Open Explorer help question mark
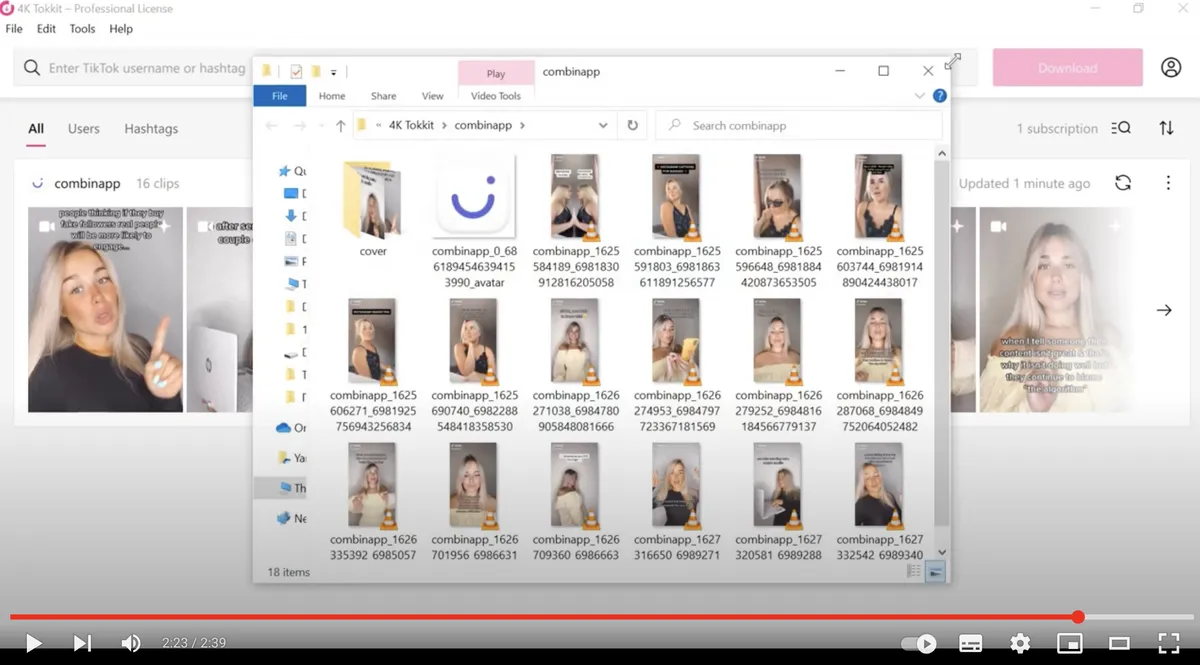 pos(939,96)
